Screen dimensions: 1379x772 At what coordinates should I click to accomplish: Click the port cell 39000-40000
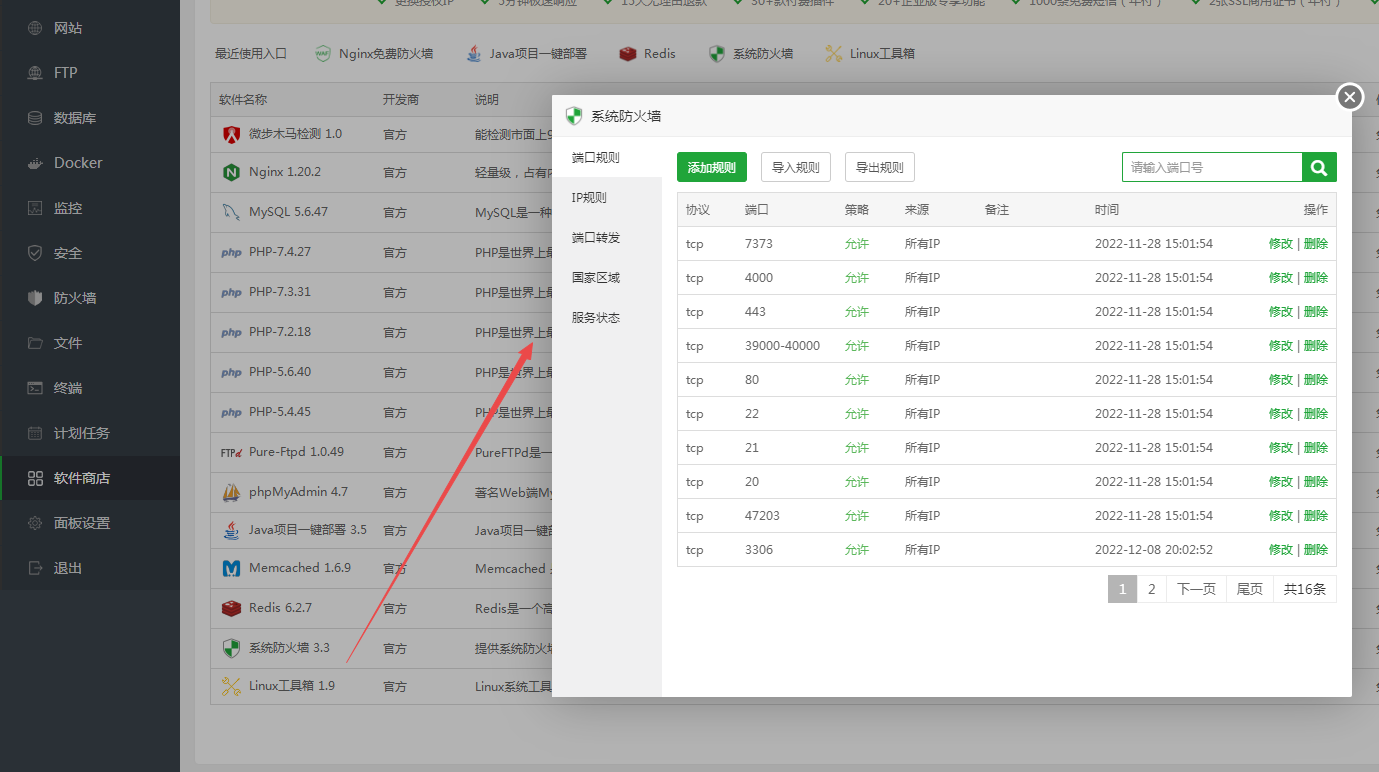tap(782, 346)
